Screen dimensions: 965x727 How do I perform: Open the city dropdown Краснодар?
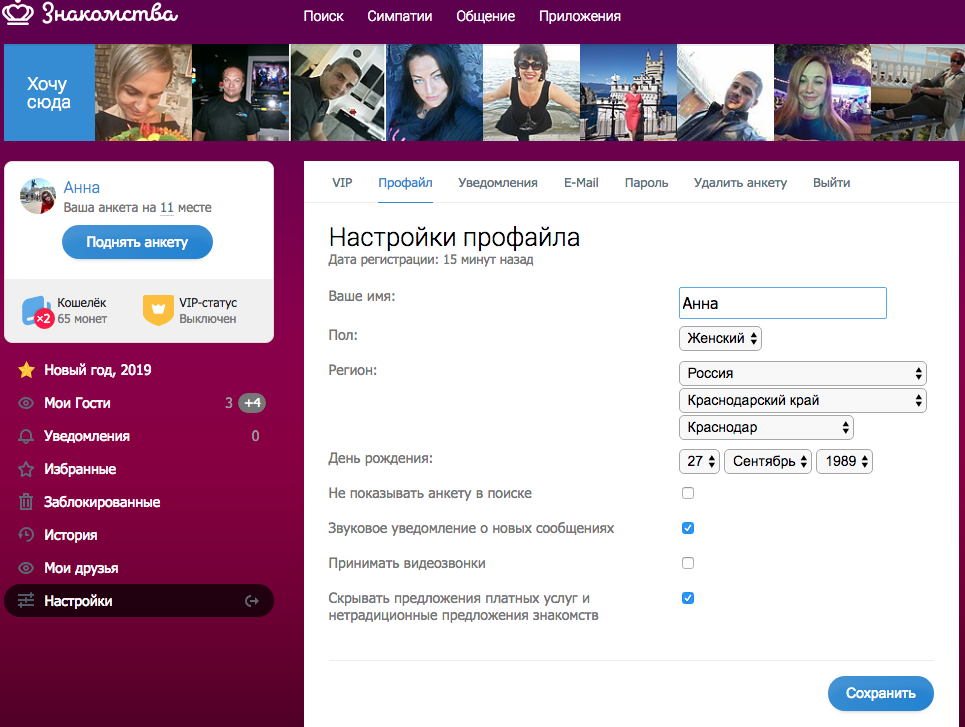767,428
